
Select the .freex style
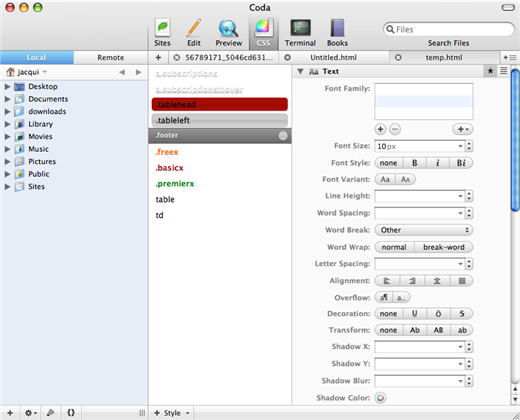(x=167, y=152)
